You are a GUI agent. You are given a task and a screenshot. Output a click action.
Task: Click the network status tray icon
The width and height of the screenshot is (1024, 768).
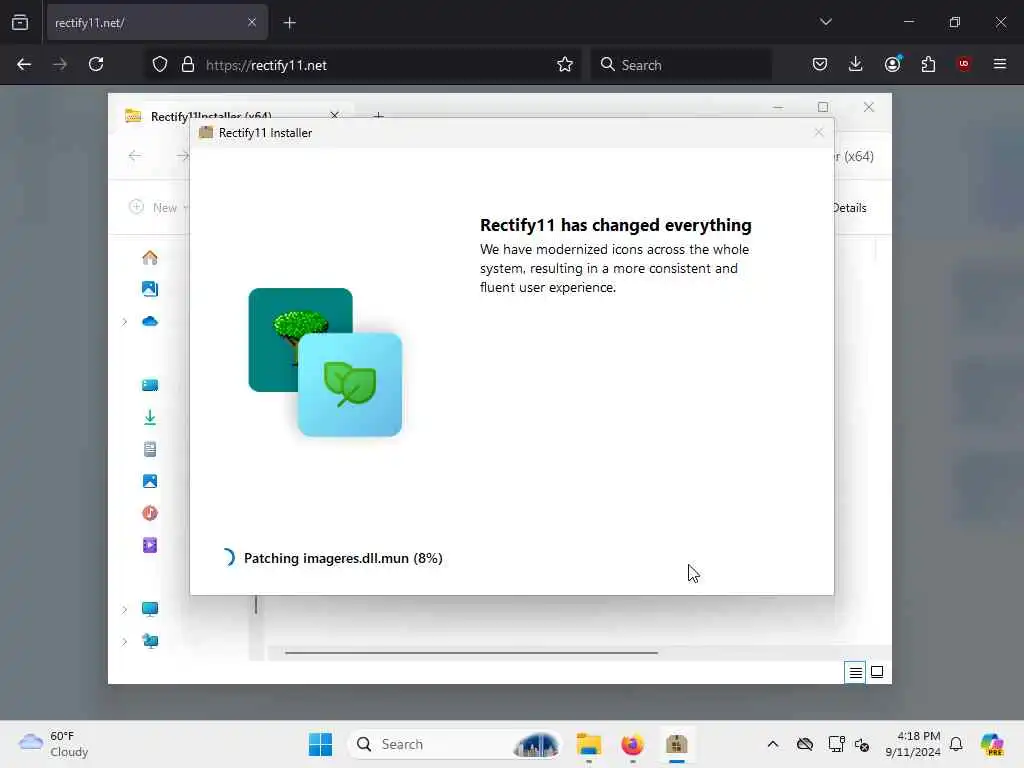(x=836, y=744)
